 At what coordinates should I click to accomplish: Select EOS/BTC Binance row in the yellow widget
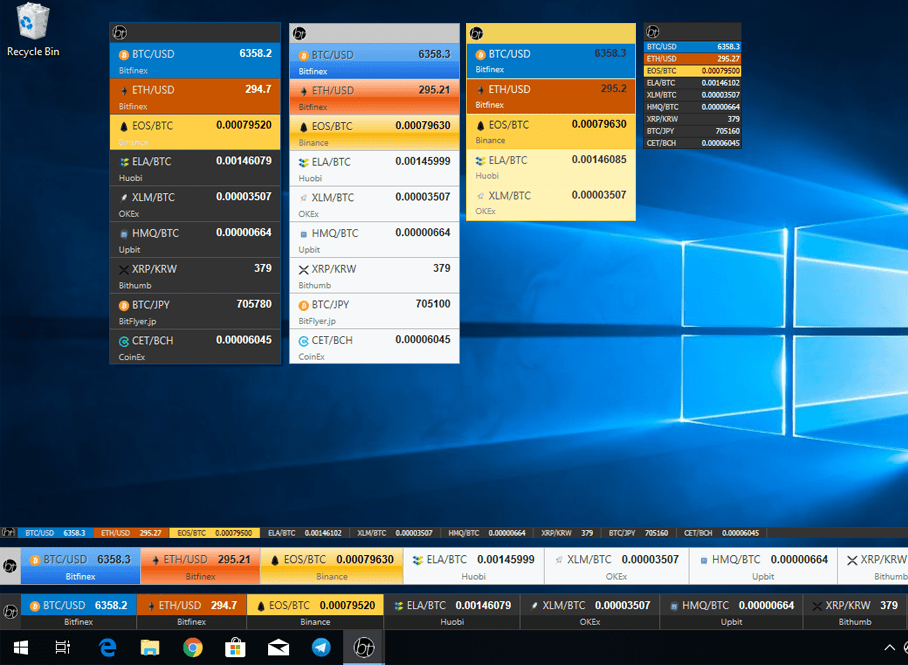(550, 132)
